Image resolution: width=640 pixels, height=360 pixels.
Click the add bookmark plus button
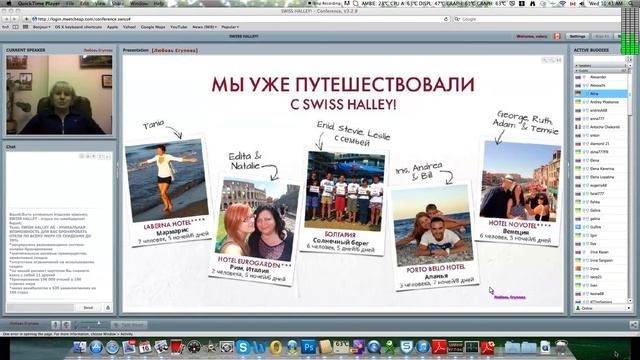click(x=26, y=19)
